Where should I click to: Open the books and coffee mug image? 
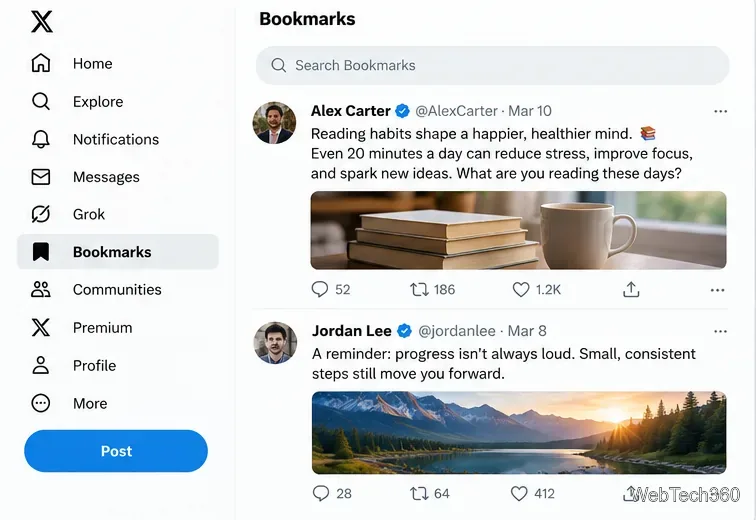[518, 230]
